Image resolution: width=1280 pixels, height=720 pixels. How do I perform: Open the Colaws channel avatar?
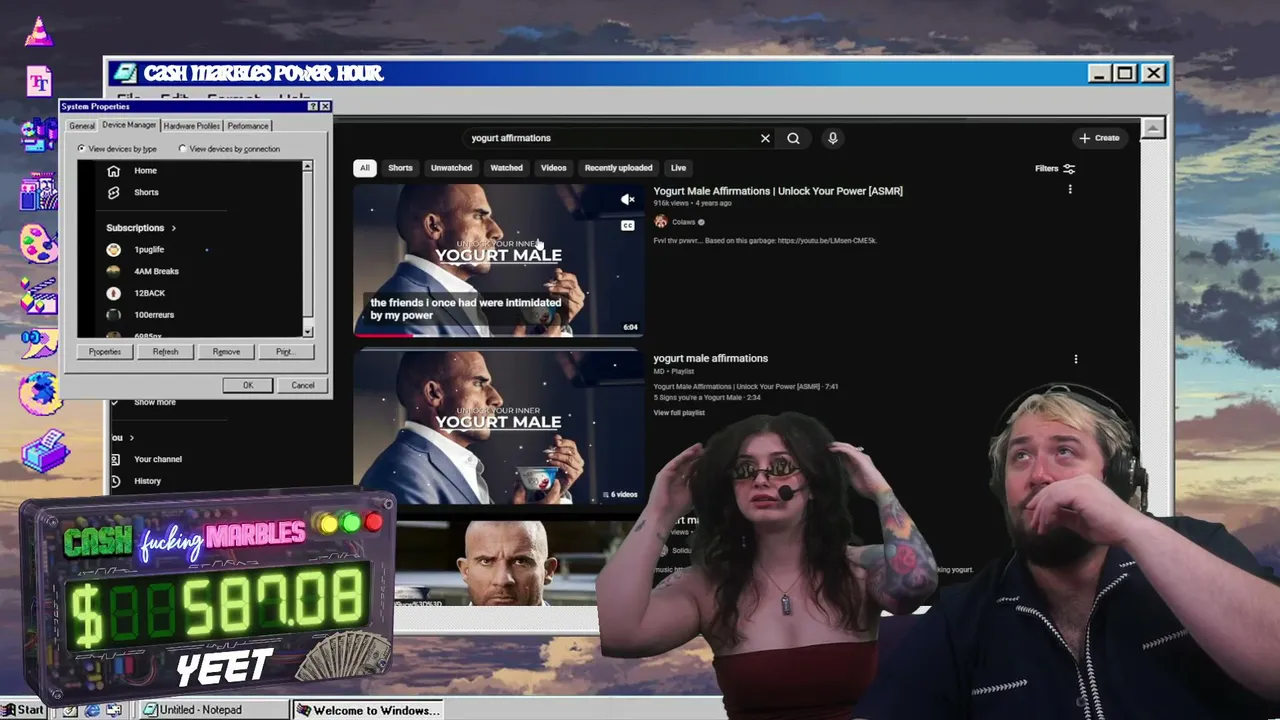(660, 222)
